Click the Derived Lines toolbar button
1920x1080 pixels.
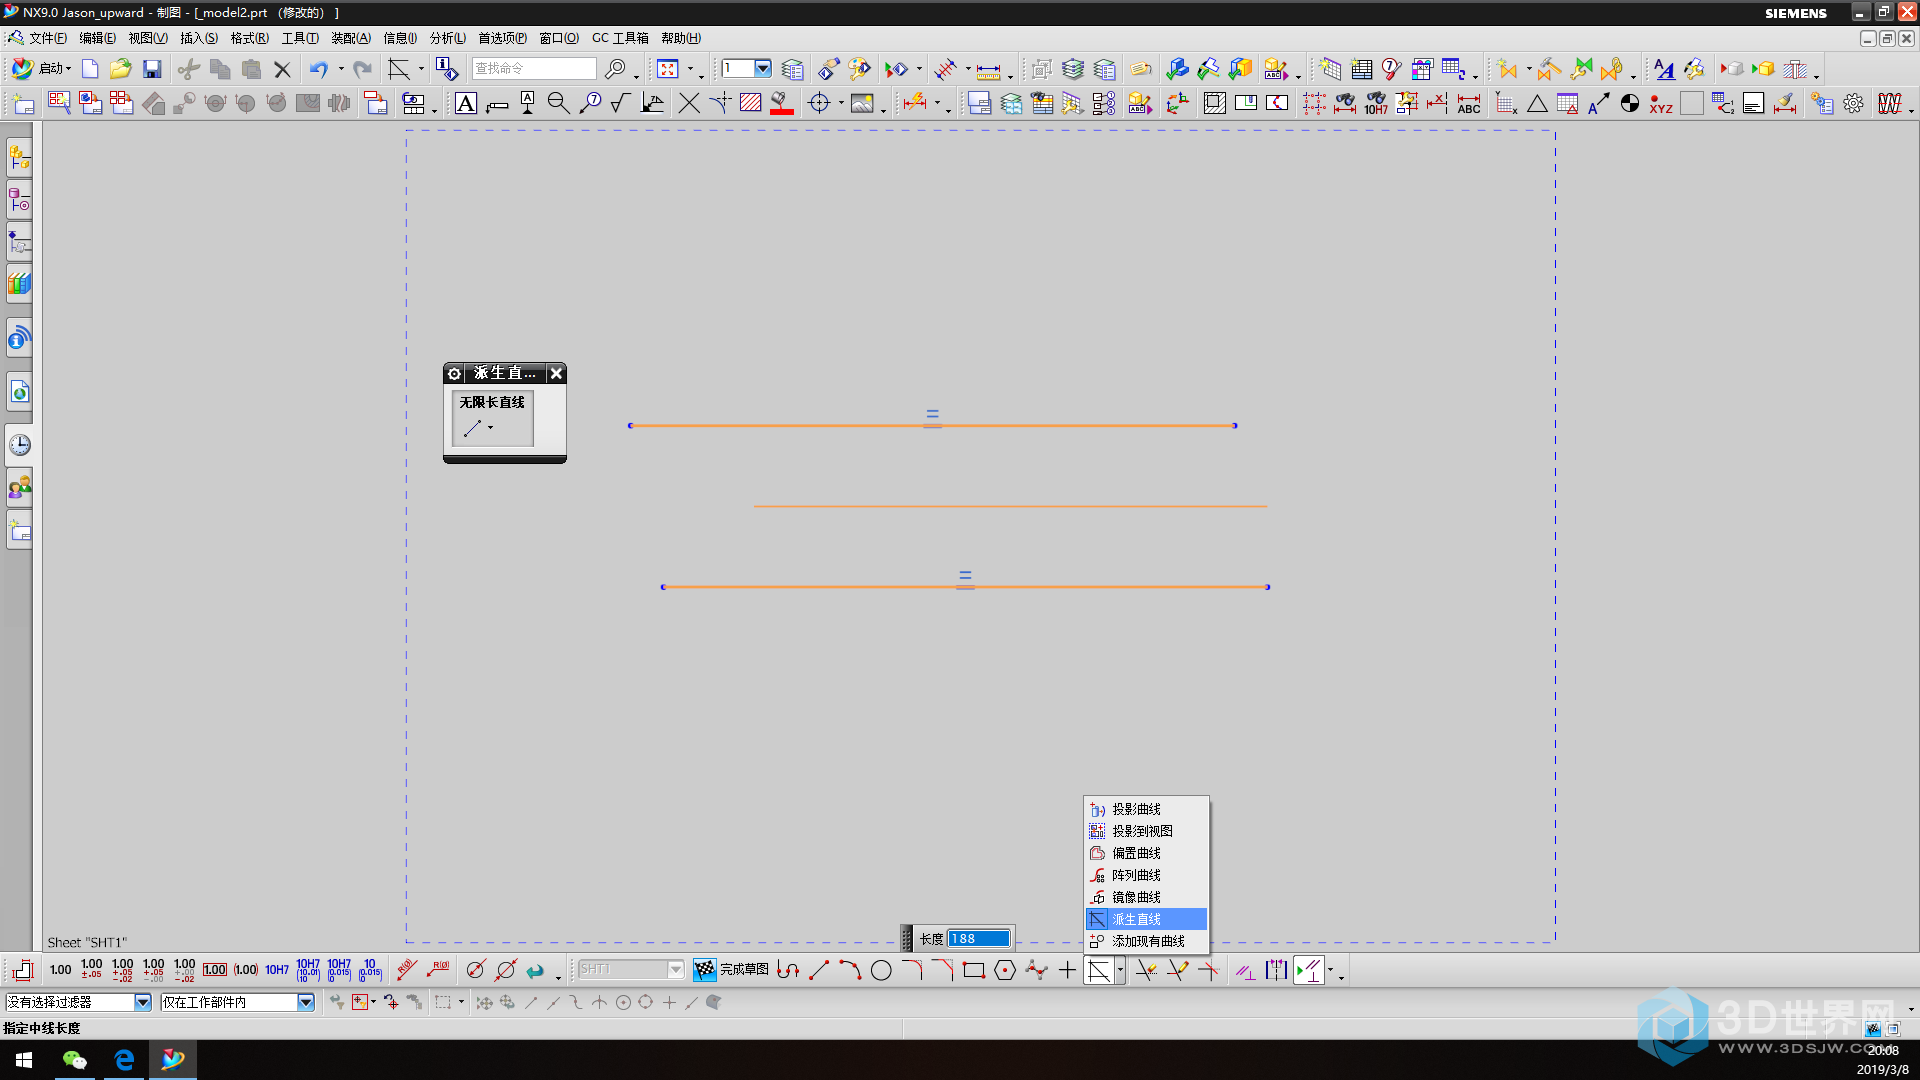[x=1099, y=970]
